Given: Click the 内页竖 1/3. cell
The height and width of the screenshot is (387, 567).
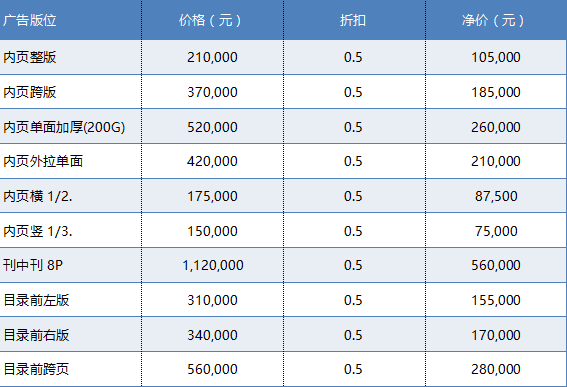Looking at the screenshot, I should click(71, 231).
